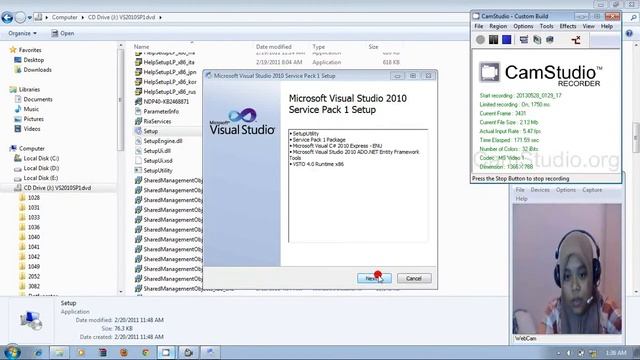Image resolution: width=640 pixels, height=360 pixels.
Task: Open Internet Explorer from the taskbar
Action: point(38,353)
